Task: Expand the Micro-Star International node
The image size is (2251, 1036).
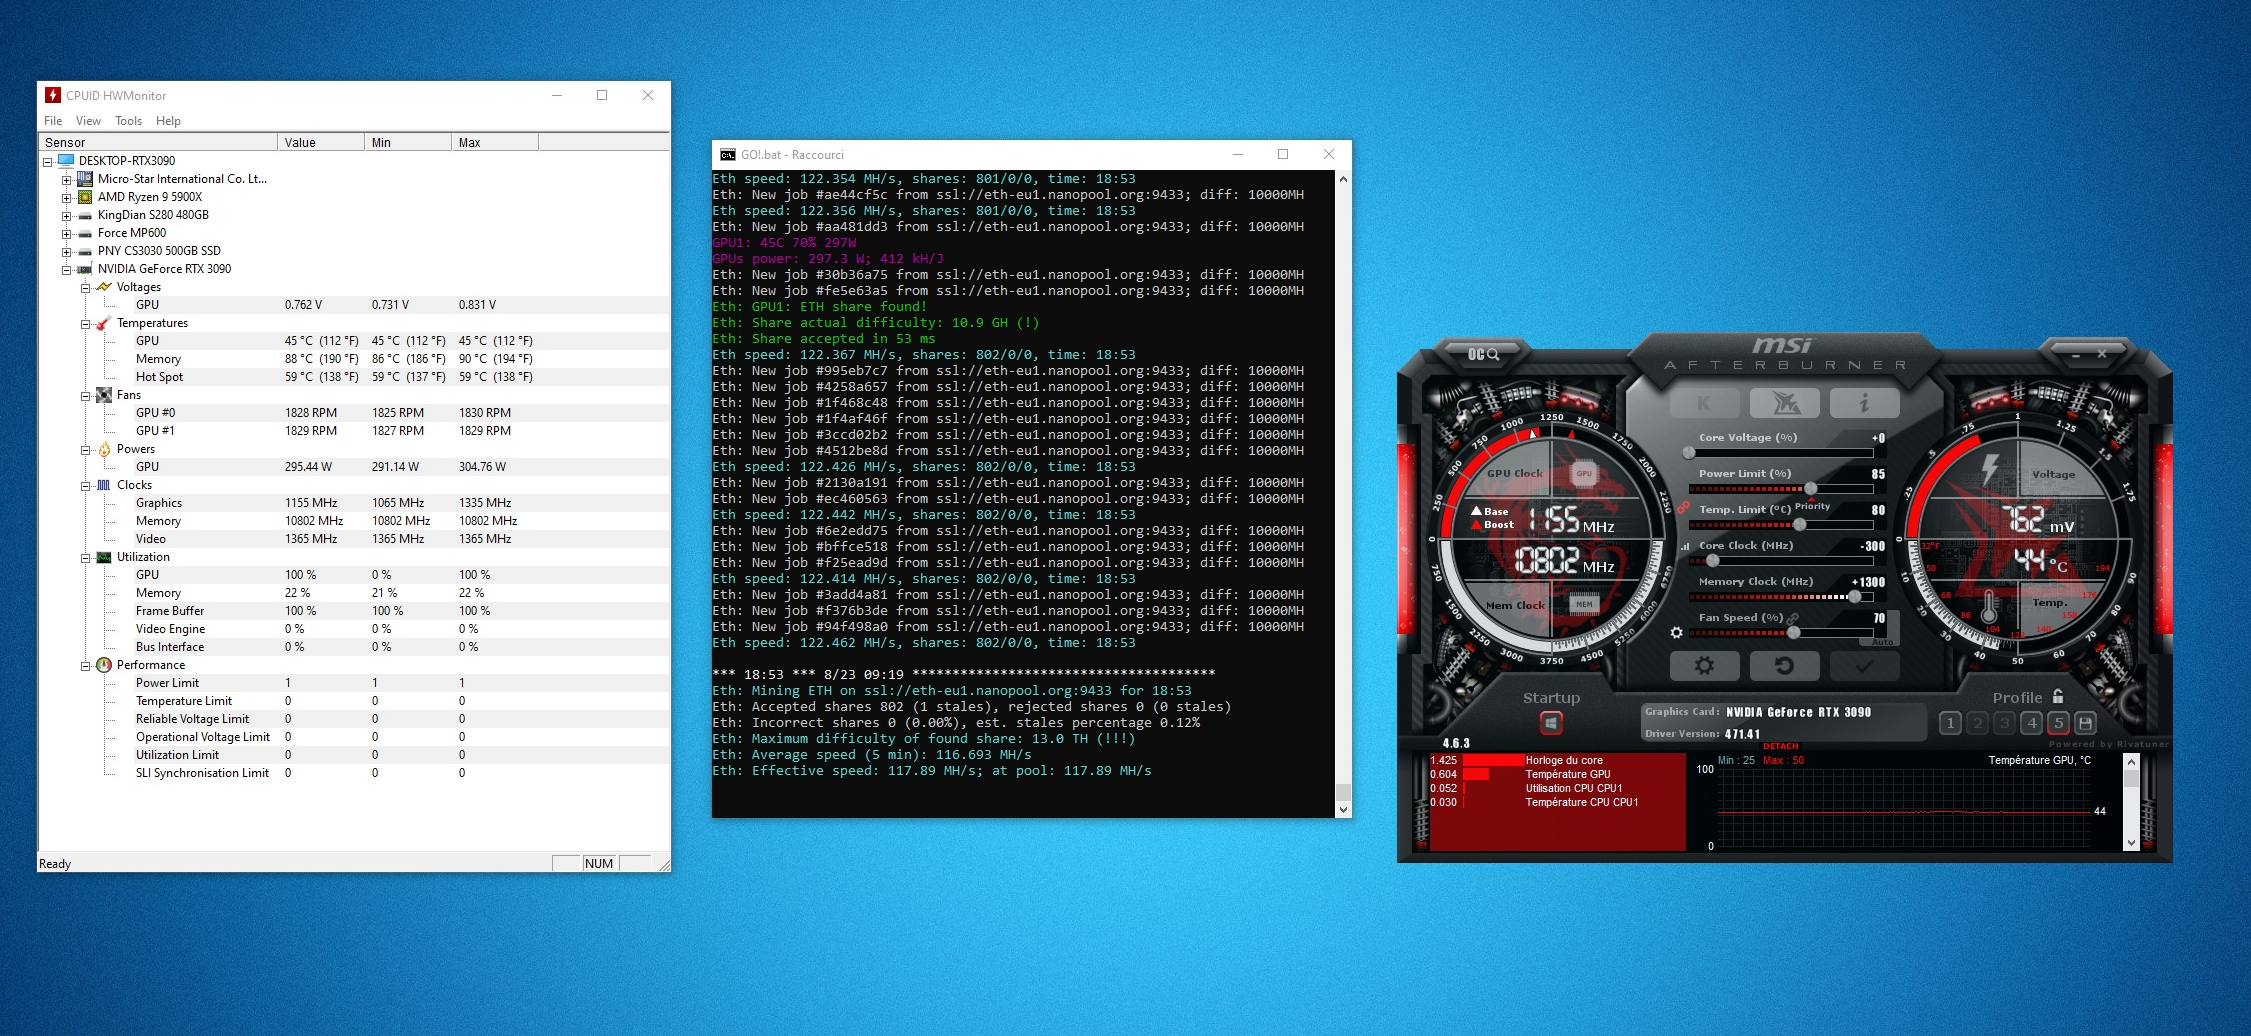Action: 66,179
